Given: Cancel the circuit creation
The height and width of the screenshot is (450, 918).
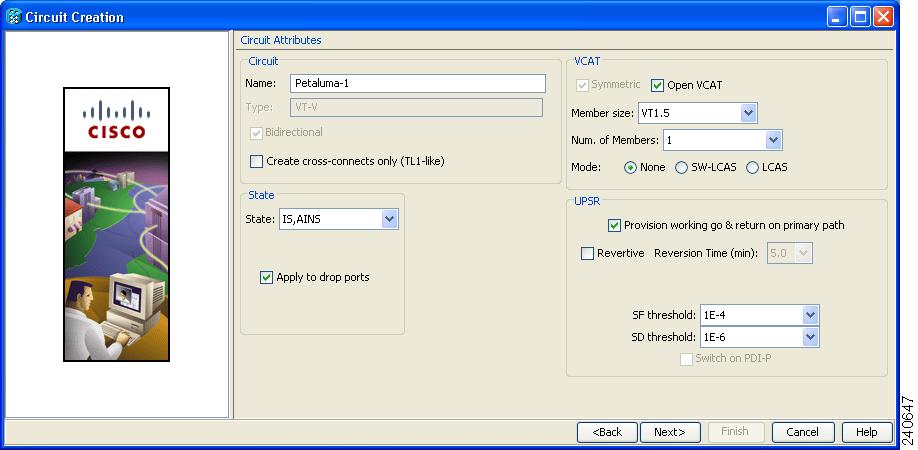Looking at the screenshot, I should (803, 432).
